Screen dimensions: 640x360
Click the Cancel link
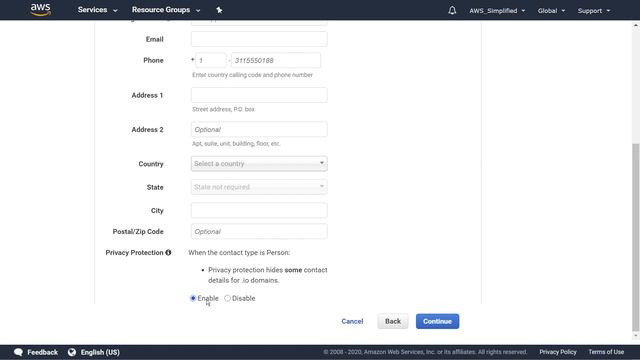[x=352, y=321]
